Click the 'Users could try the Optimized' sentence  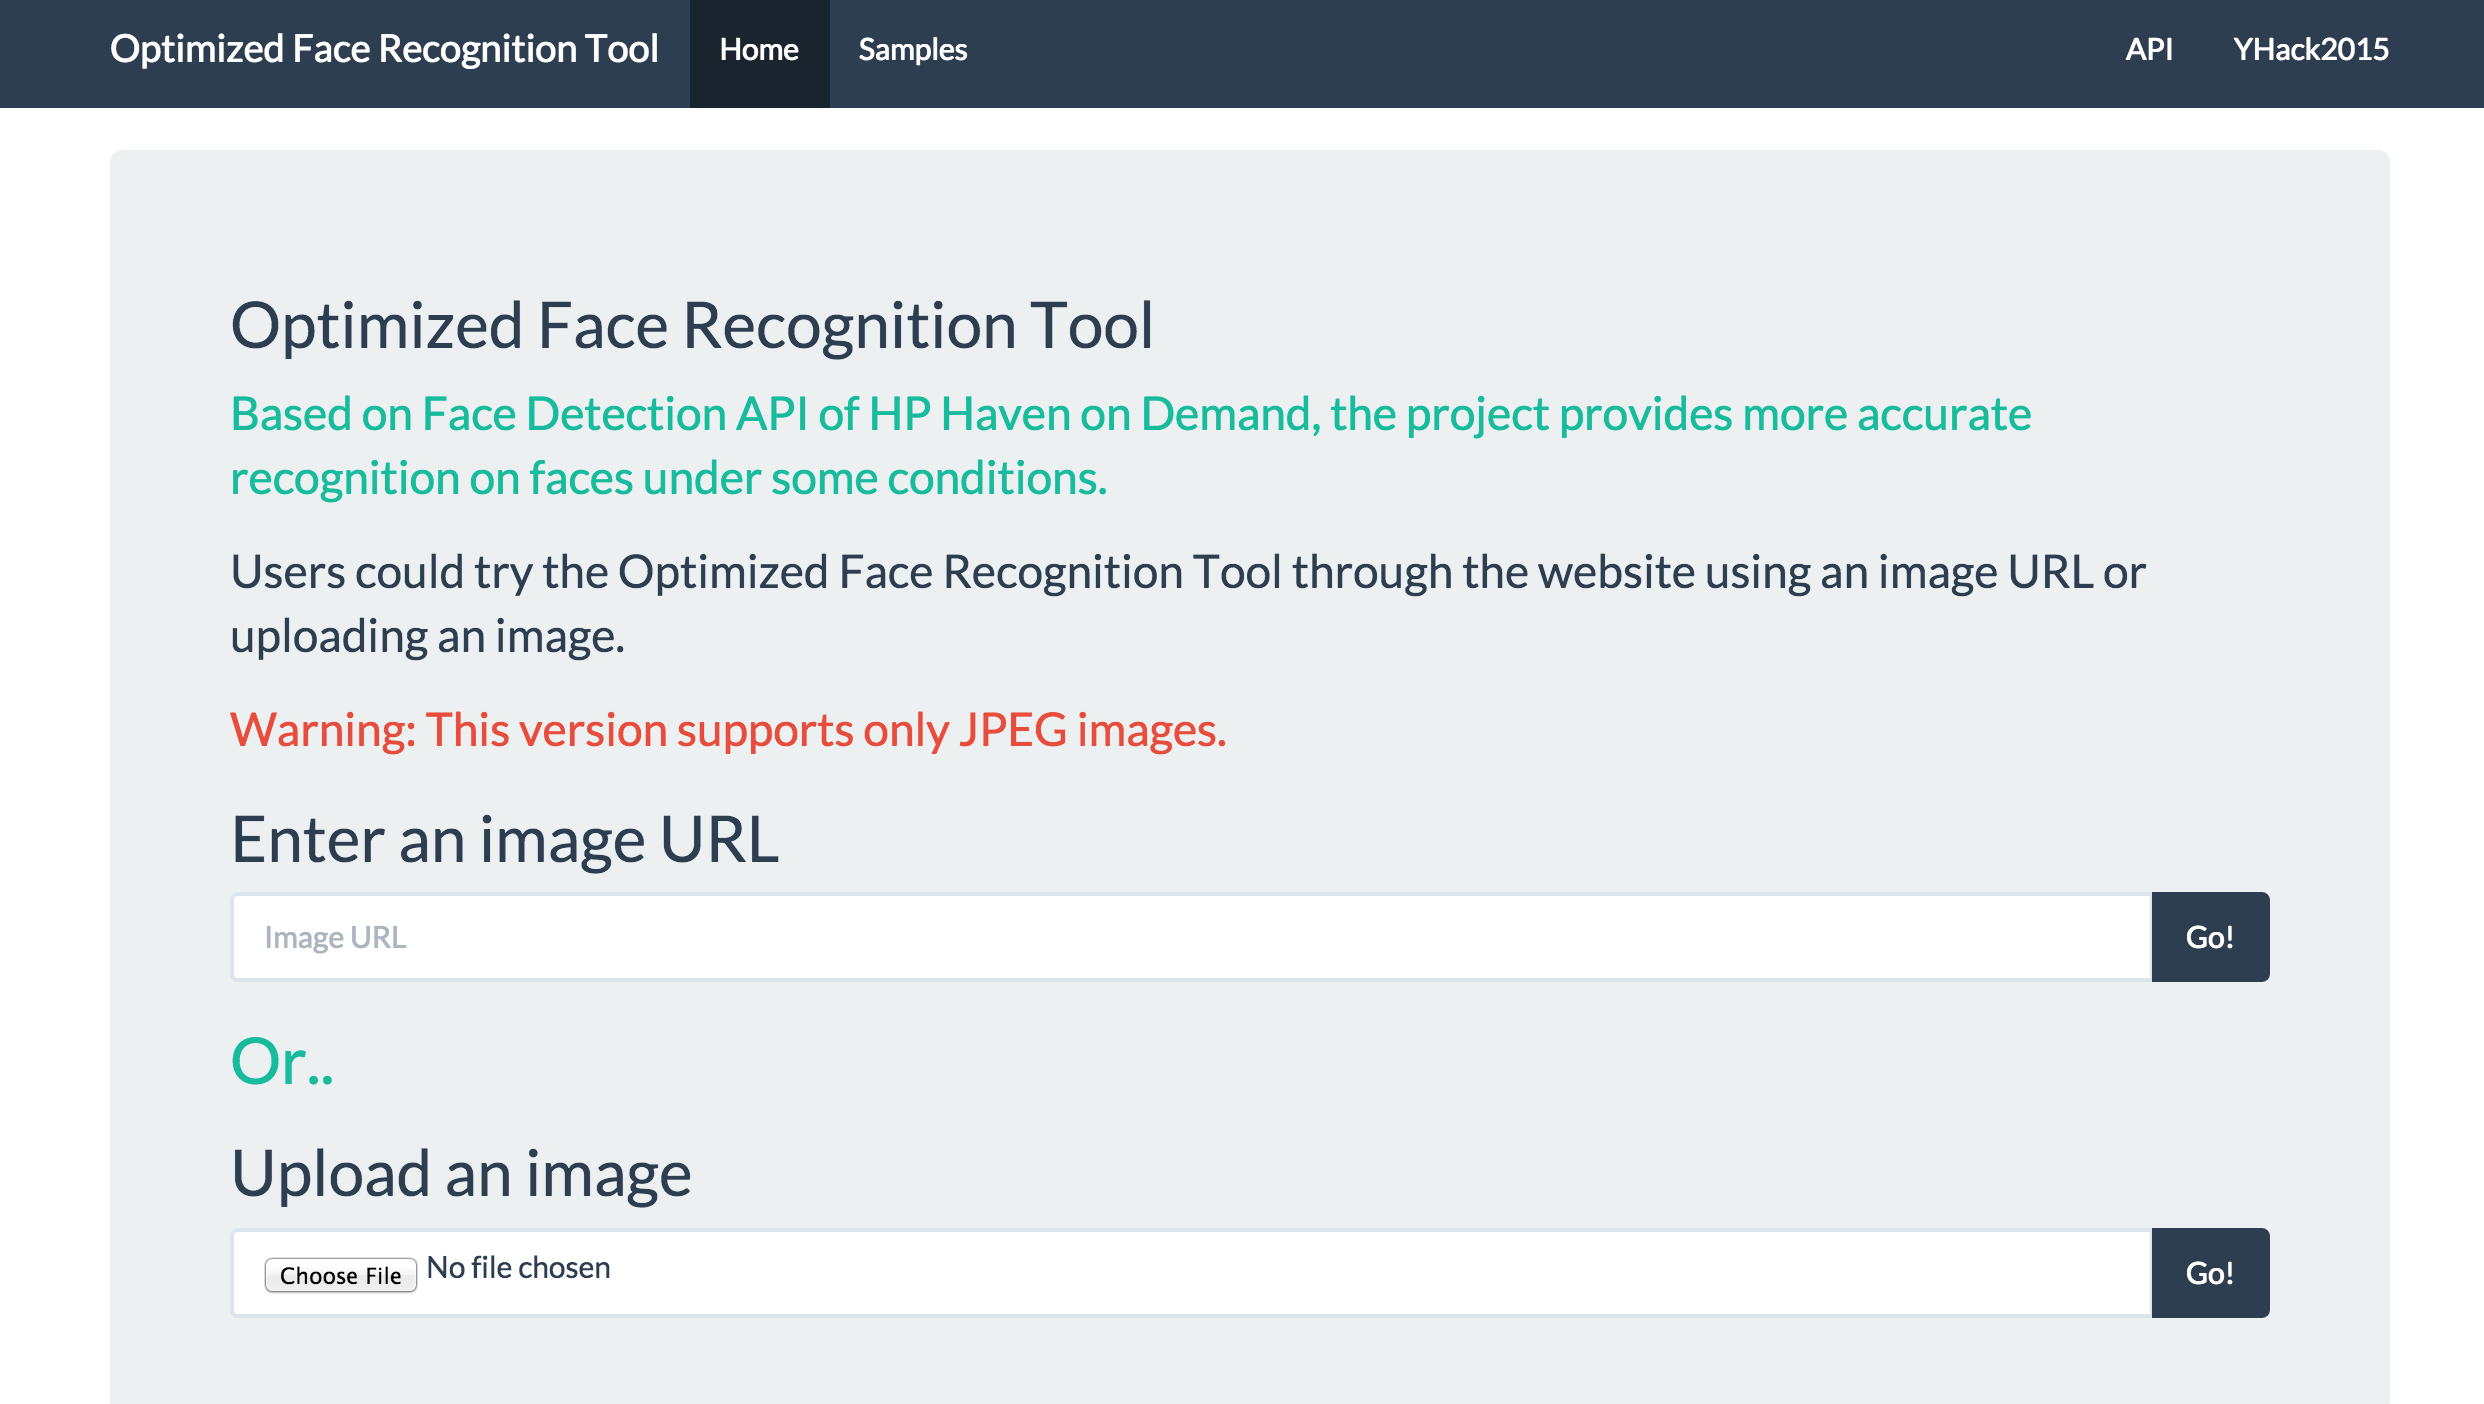[x=1187, y=572]
